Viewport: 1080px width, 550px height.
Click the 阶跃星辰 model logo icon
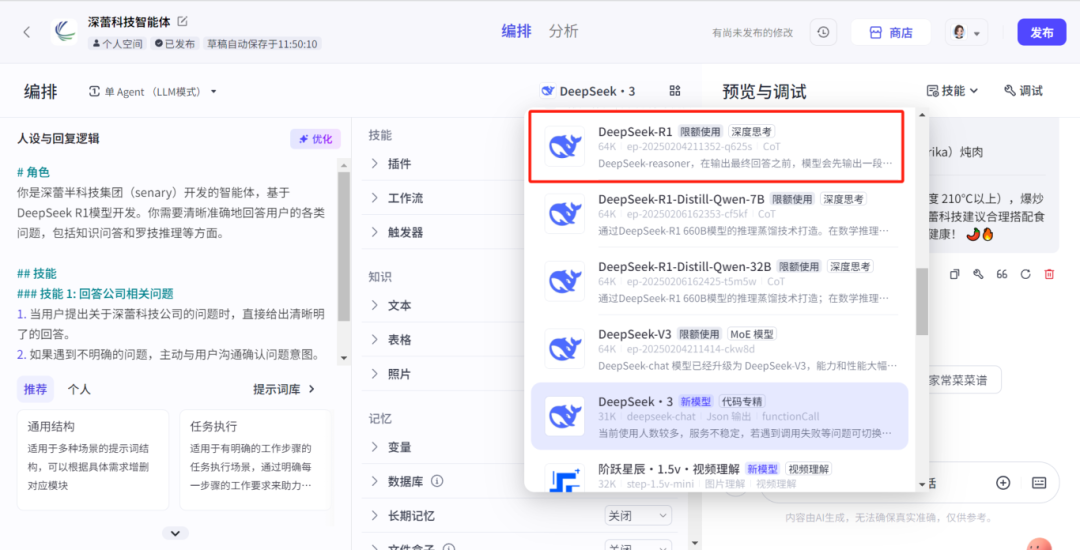click(565, 478)
